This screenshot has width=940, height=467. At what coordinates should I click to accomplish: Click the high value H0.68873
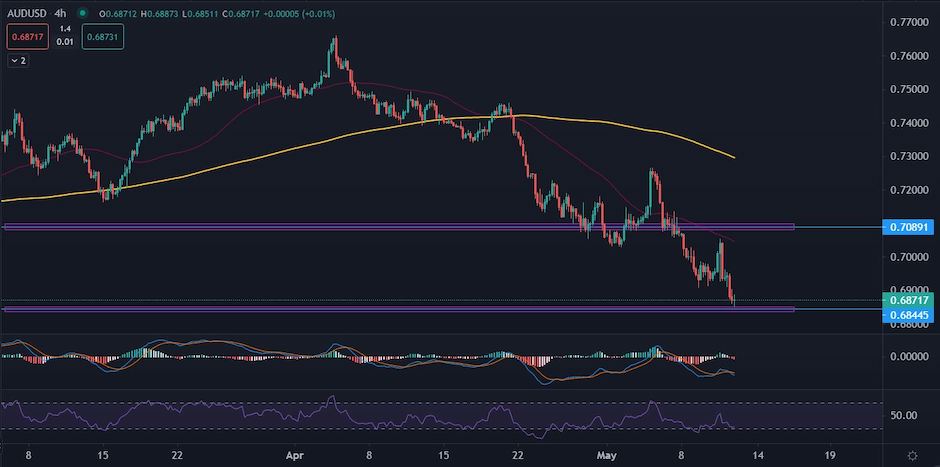click(x=159, y=13)
